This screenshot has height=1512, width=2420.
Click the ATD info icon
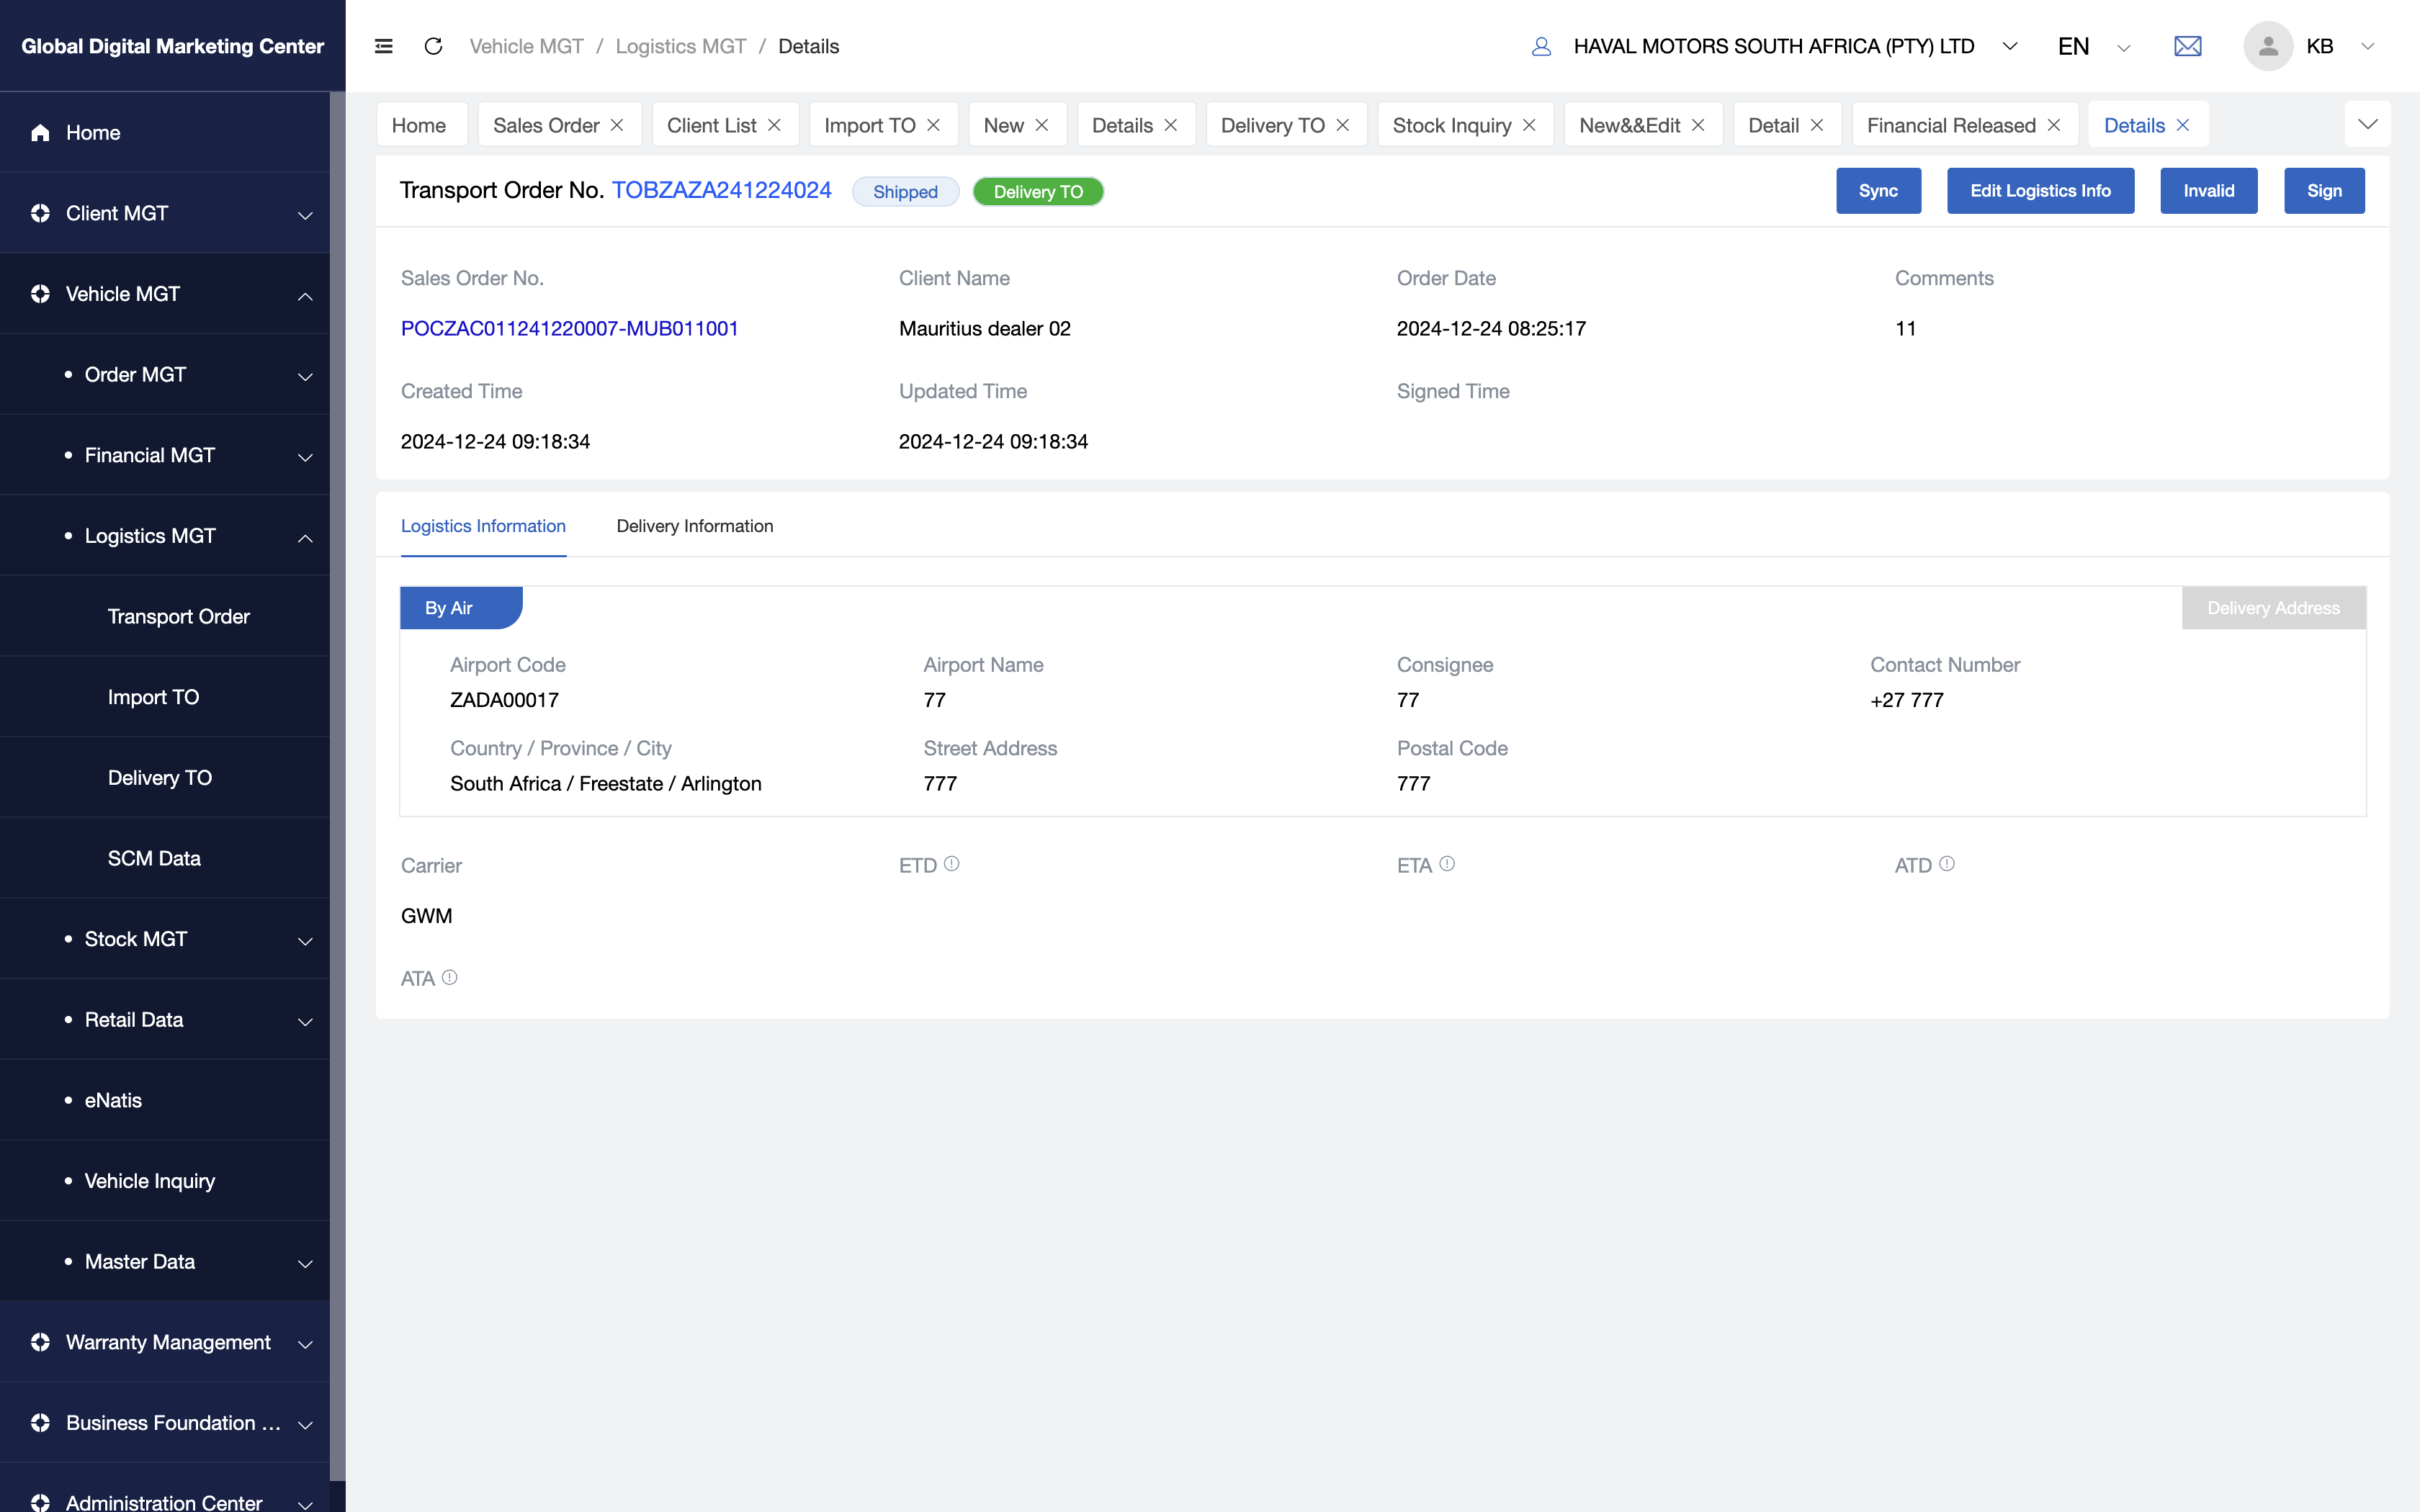pos(1946,864)
